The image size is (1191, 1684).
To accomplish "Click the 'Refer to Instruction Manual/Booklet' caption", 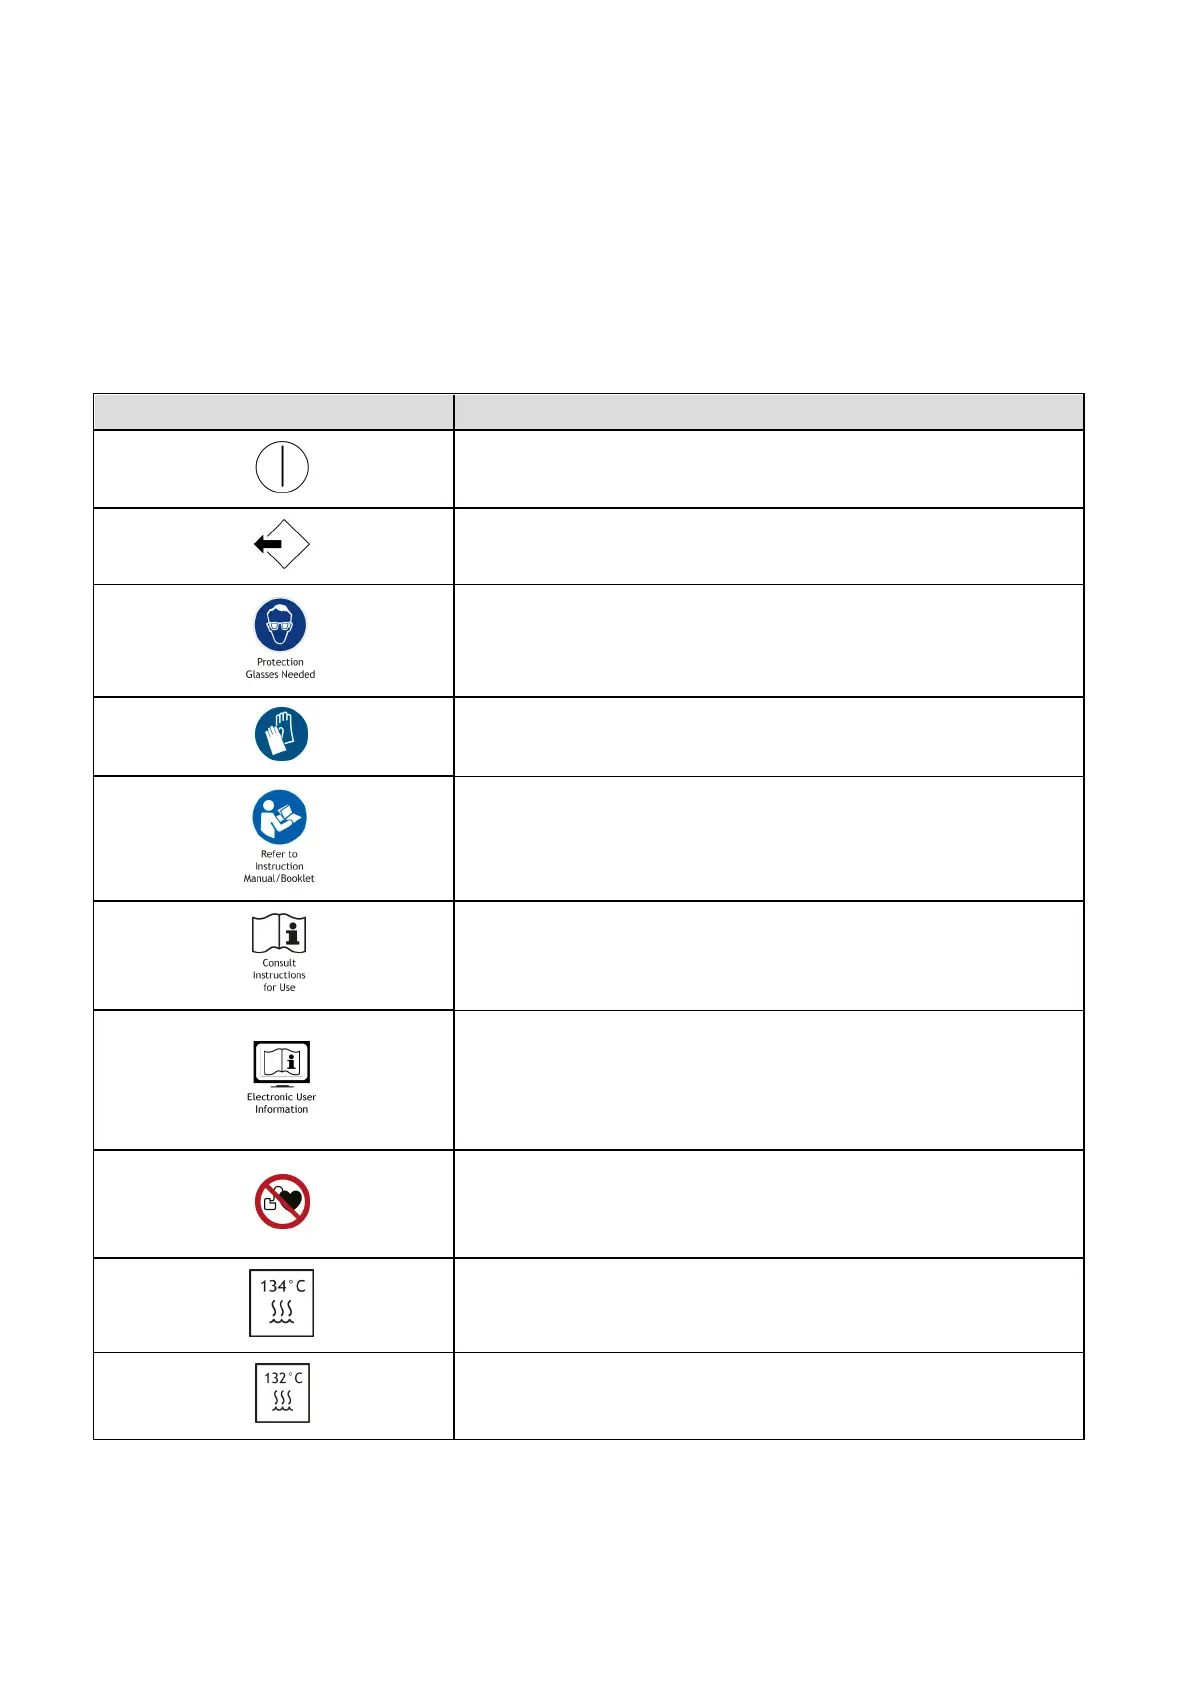I will click(x=279, y=866).
